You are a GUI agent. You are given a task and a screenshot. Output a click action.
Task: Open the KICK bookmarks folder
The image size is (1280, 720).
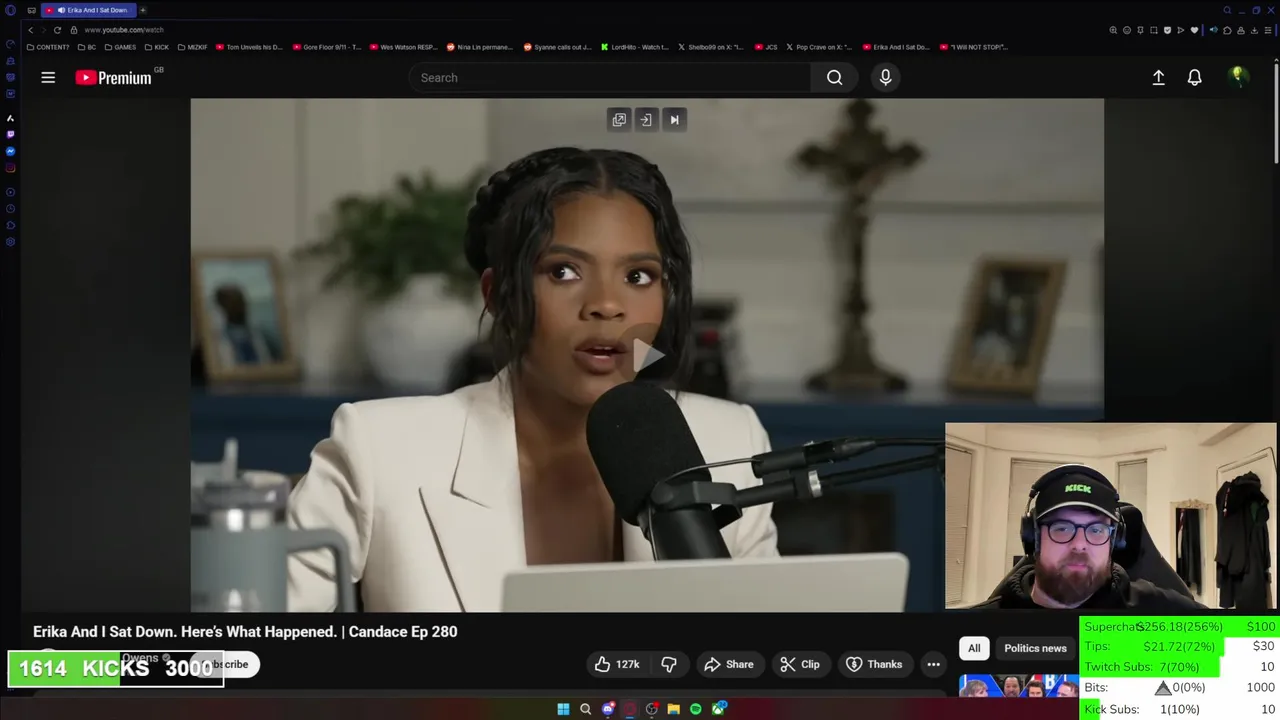(157, 47)
